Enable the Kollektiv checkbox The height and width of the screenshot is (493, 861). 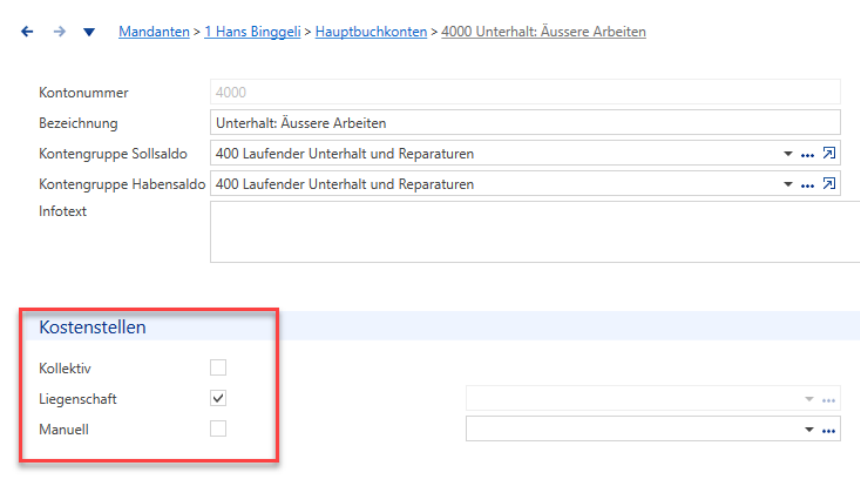pos(218,367)
